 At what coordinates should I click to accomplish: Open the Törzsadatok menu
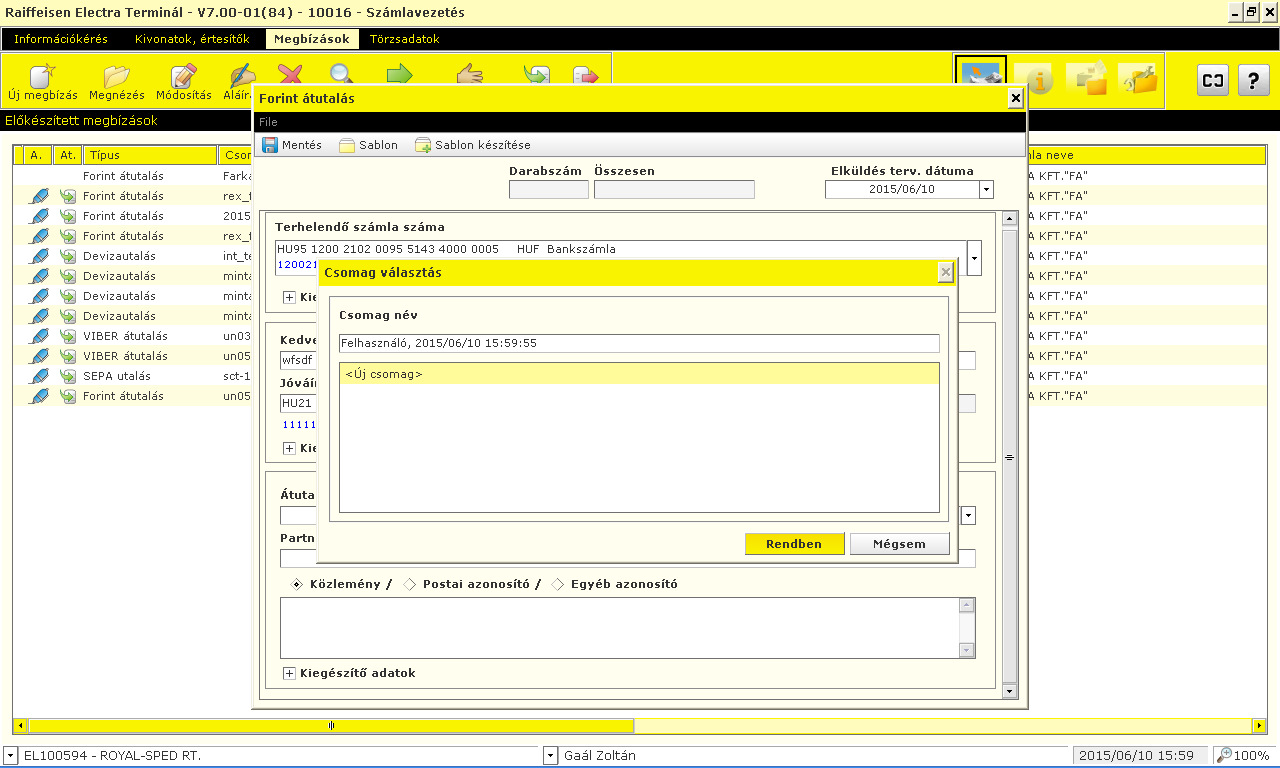[404, 39]
